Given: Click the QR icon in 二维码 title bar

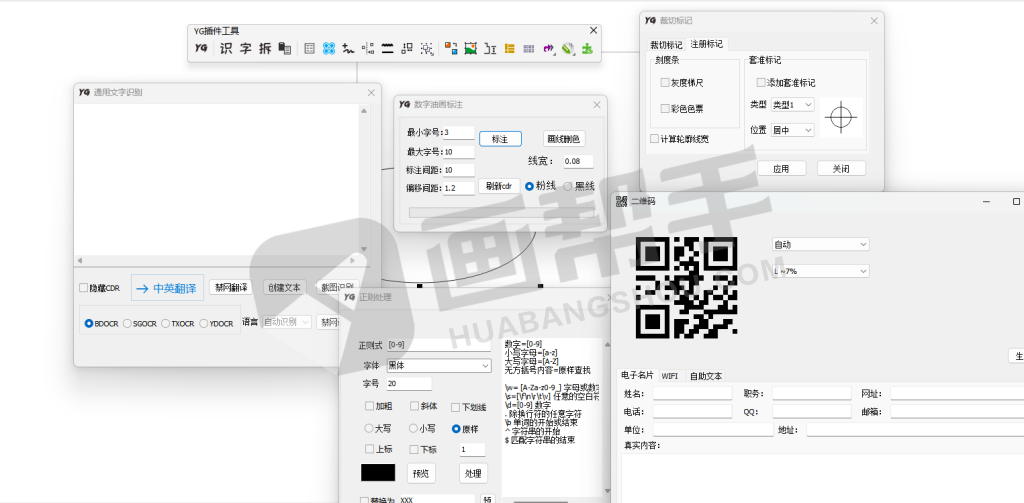Looking at the screenshot, I should [622, 202].
